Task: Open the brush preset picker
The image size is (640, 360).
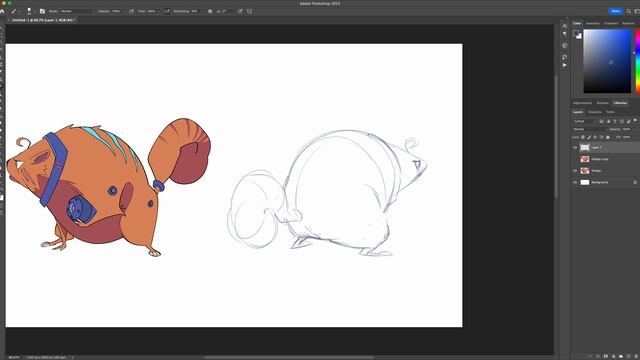Action: (x=30, y=11)
